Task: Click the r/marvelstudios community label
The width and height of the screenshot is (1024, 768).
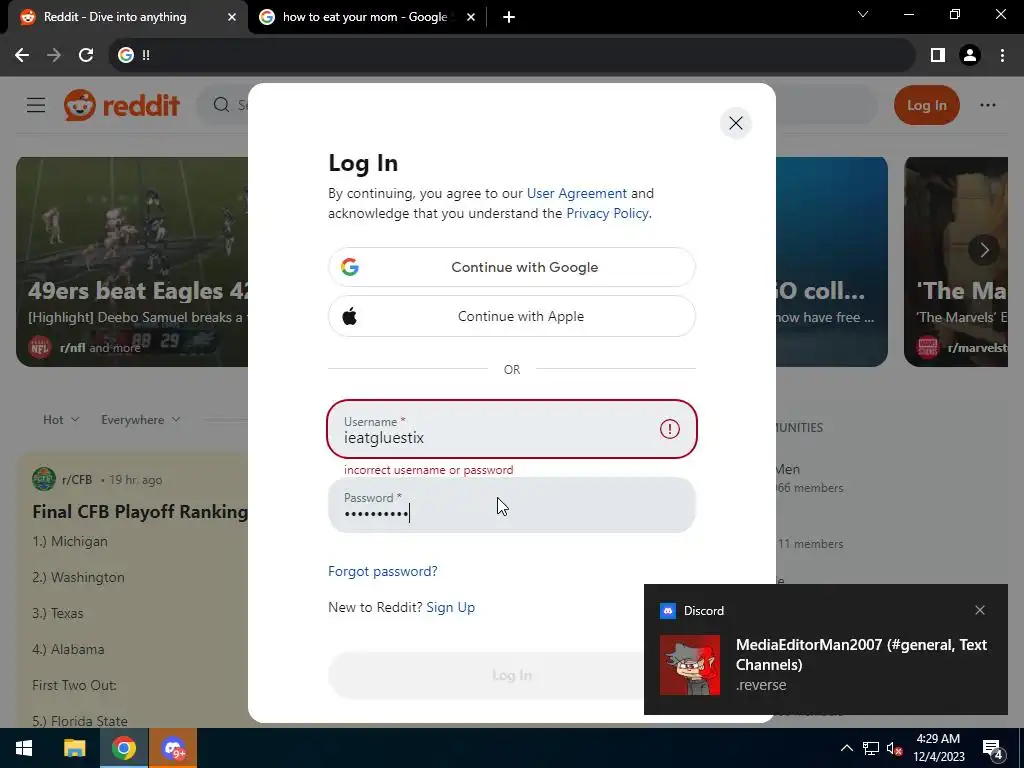Action: pos(977,348)
